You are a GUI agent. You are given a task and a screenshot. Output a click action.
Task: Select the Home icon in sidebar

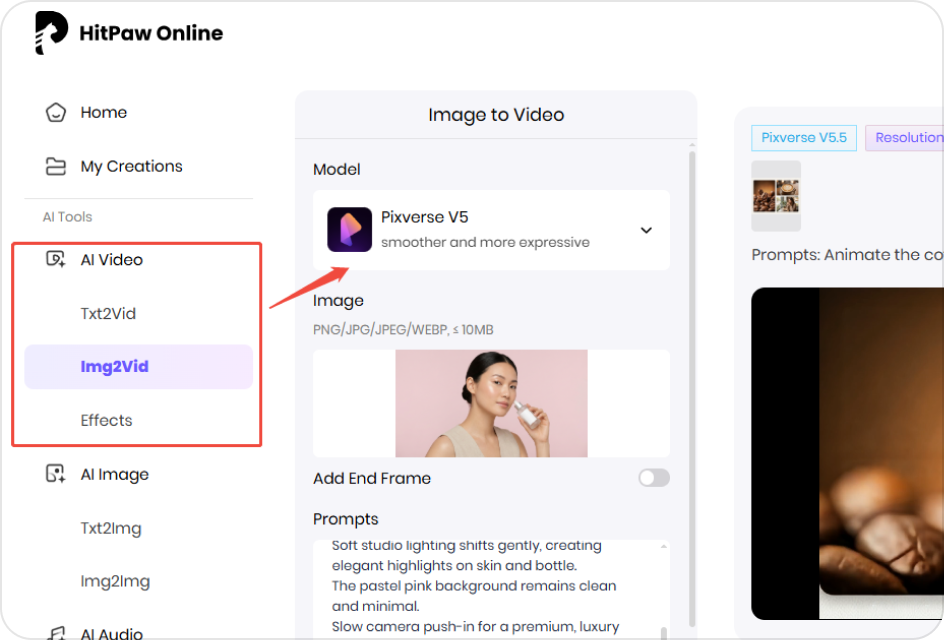(x=55, y=112)
